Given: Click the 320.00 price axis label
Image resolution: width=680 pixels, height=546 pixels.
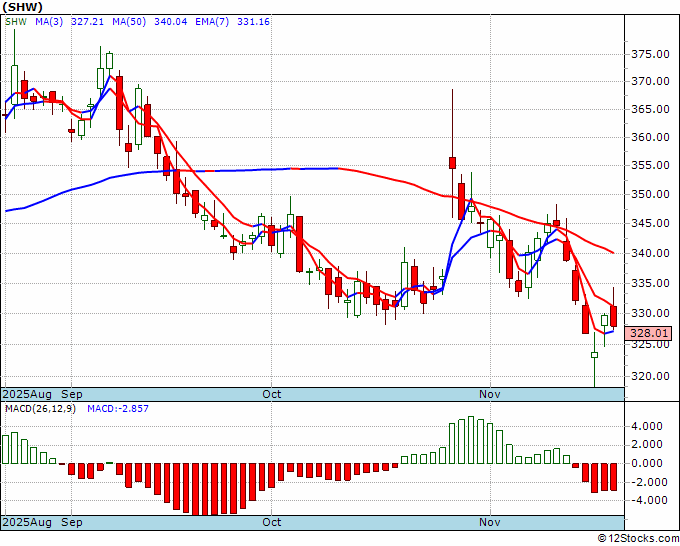Looking at the screenshot, I should click(x=650, y=376).
